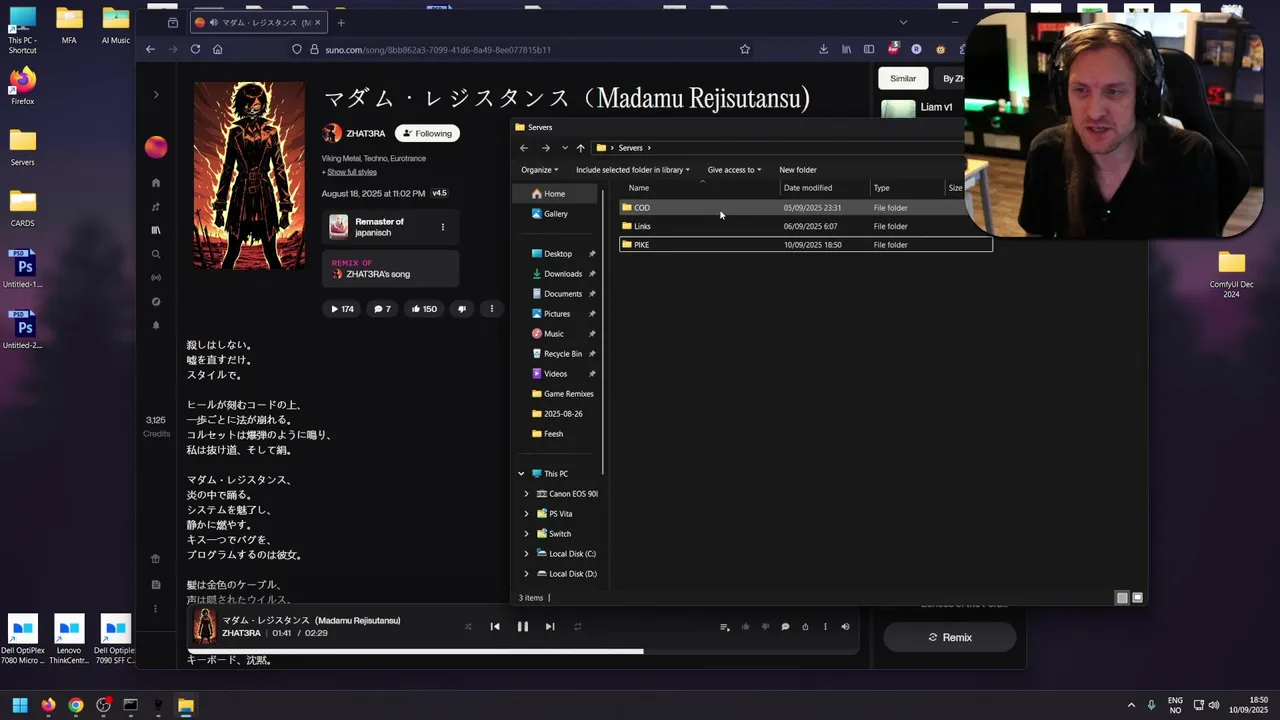Click the ZHAT3RA artist name link
The height and width of the screenshot is (720, 1280).
[365, 133]
